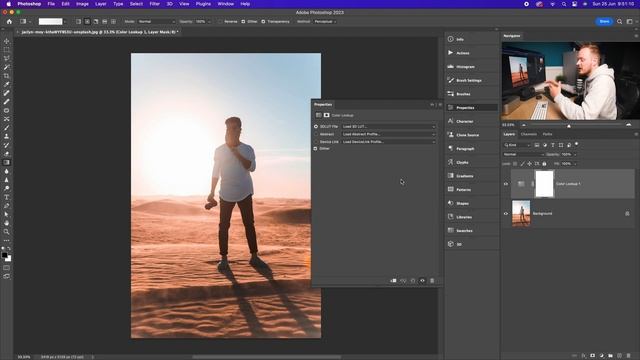Screen dimensions: 640x360
Task: Select the Clone Stamp tool
Action: coord(7,136)
